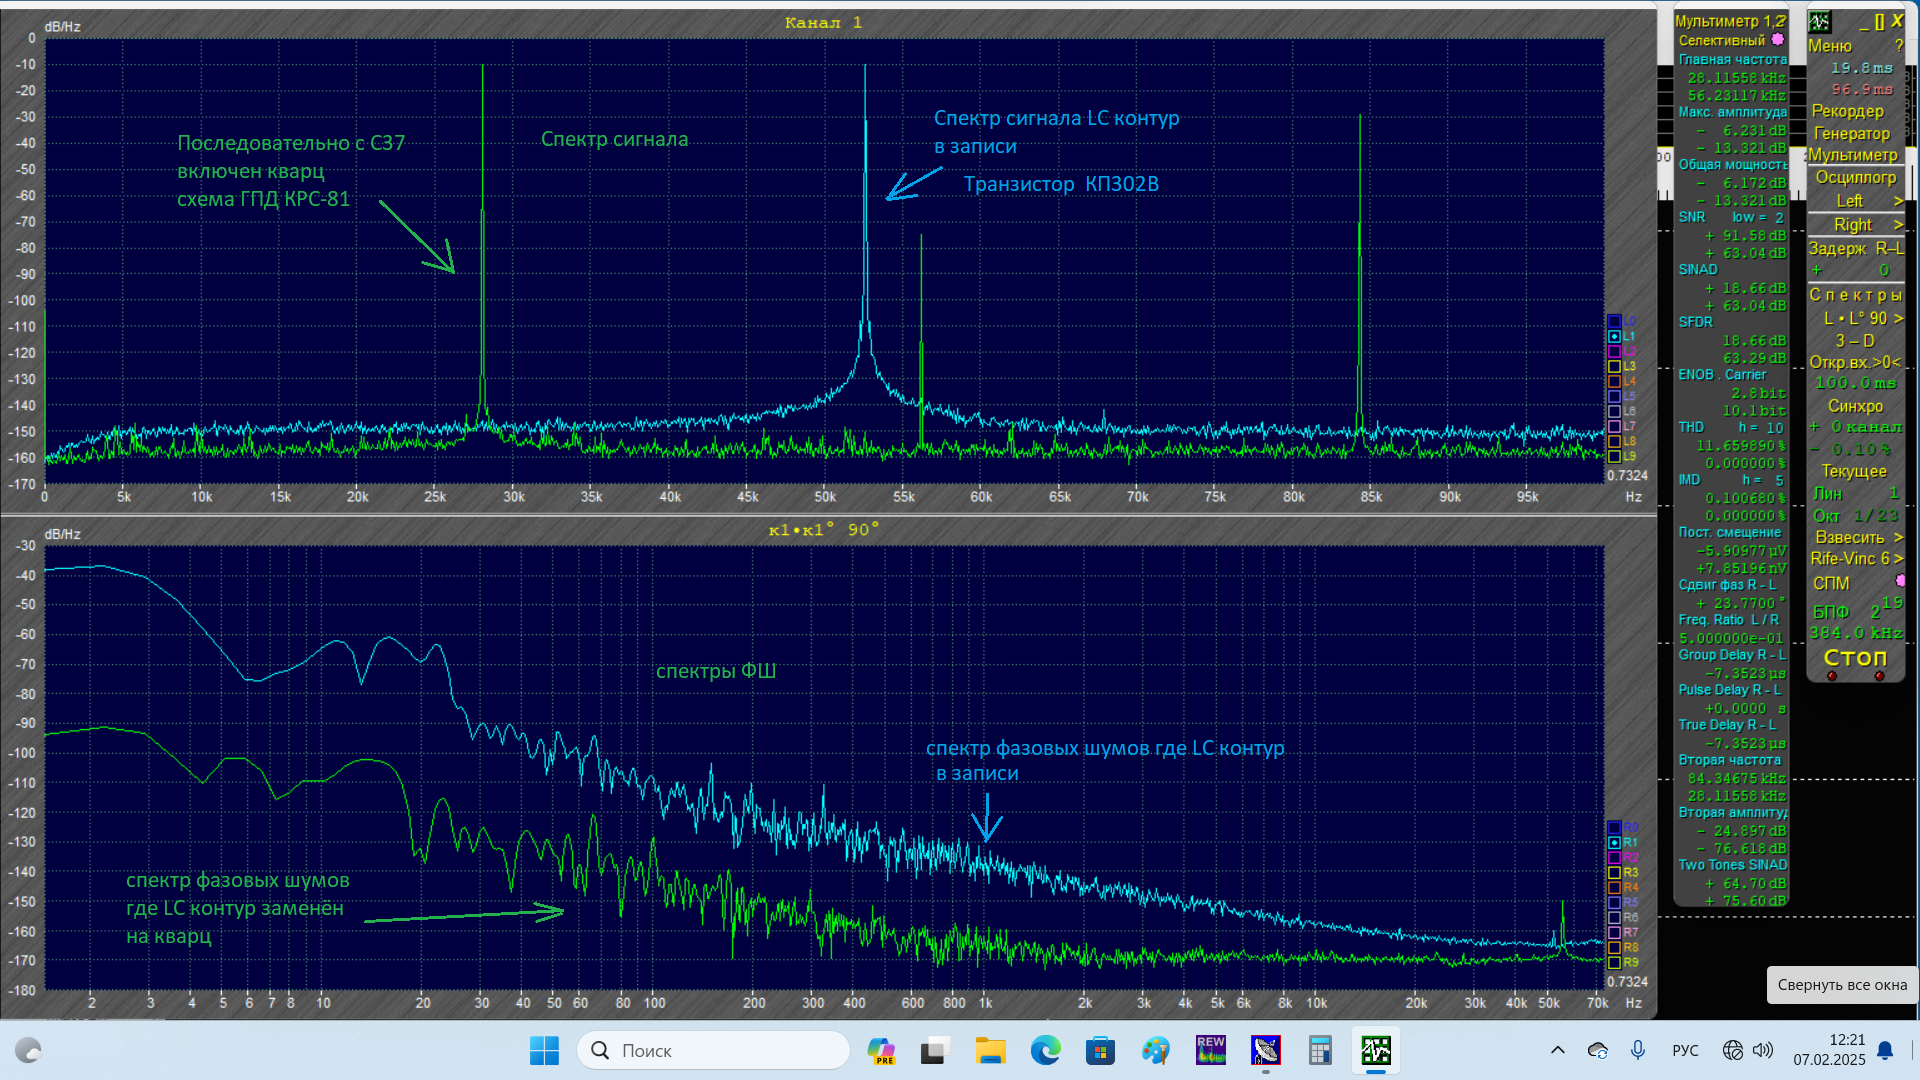Click the Windows taskbar search field

pos(713,1050)
